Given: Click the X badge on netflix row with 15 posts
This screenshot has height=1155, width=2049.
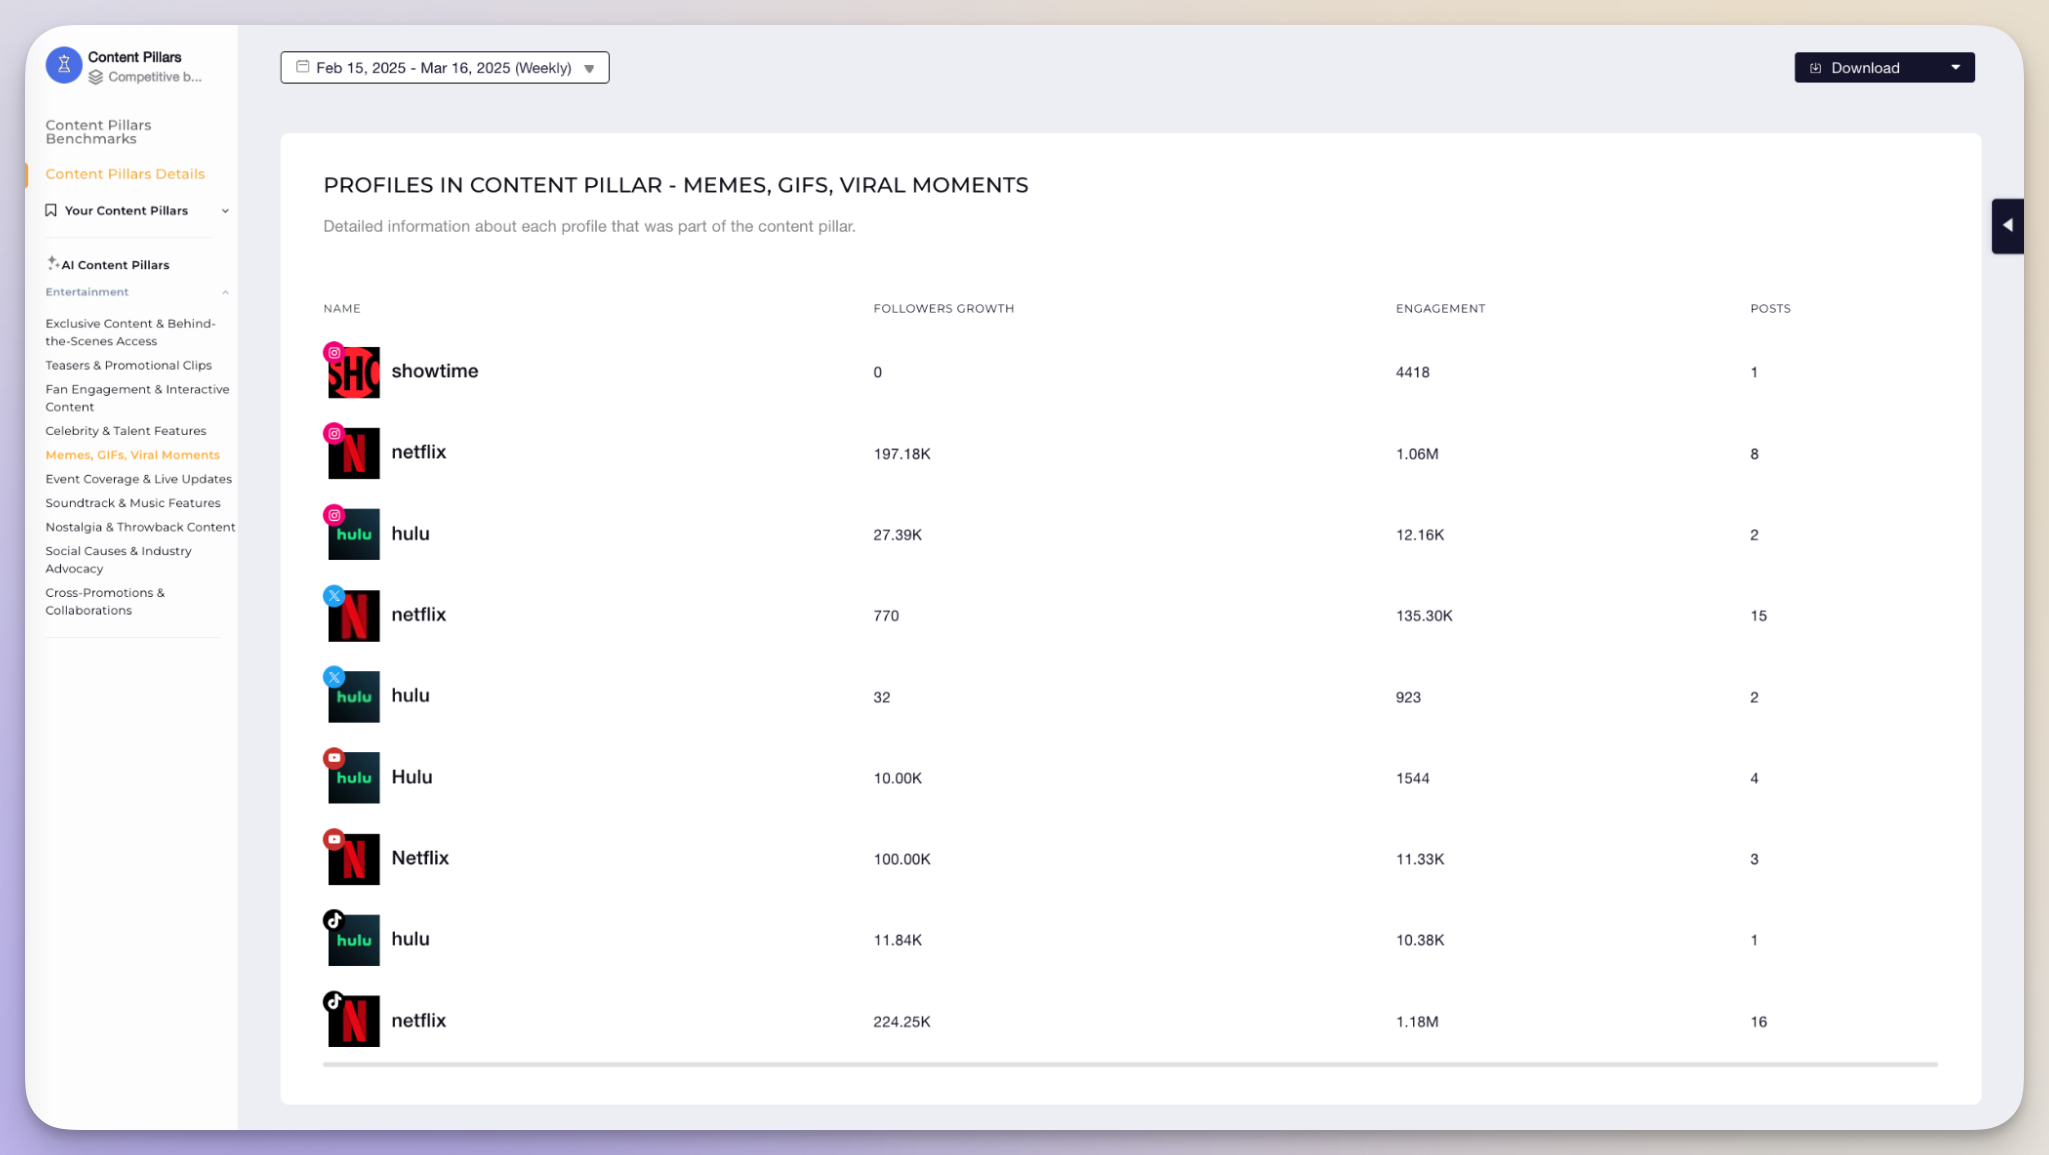Looking at the screenshot, I should point(334,596).
